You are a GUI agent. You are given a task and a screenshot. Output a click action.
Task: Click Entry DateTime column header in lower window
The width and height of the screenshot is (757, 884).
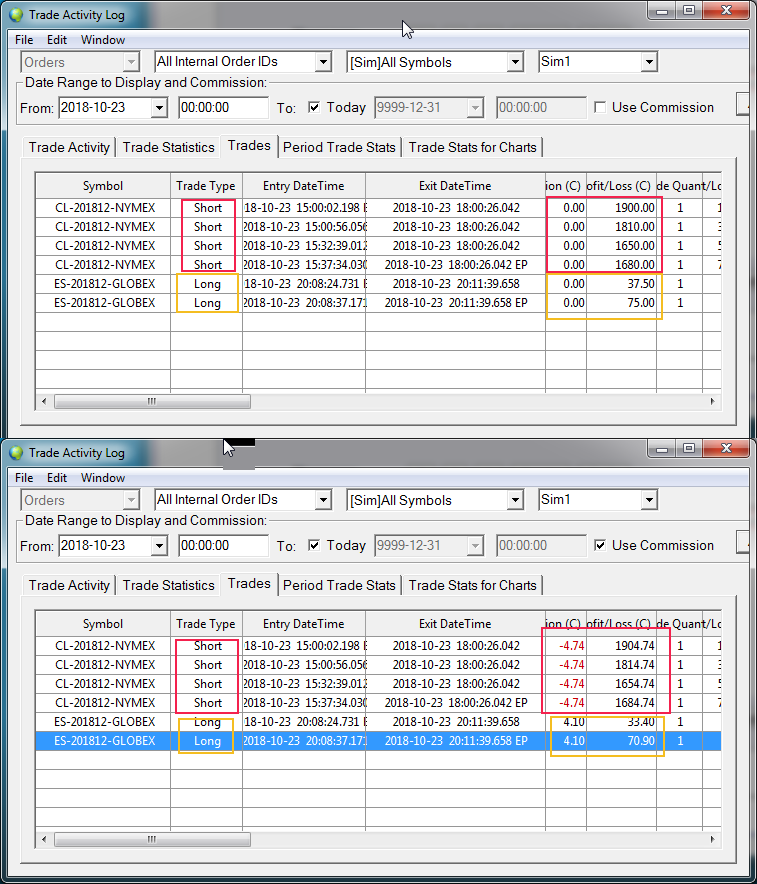(304, 624)
